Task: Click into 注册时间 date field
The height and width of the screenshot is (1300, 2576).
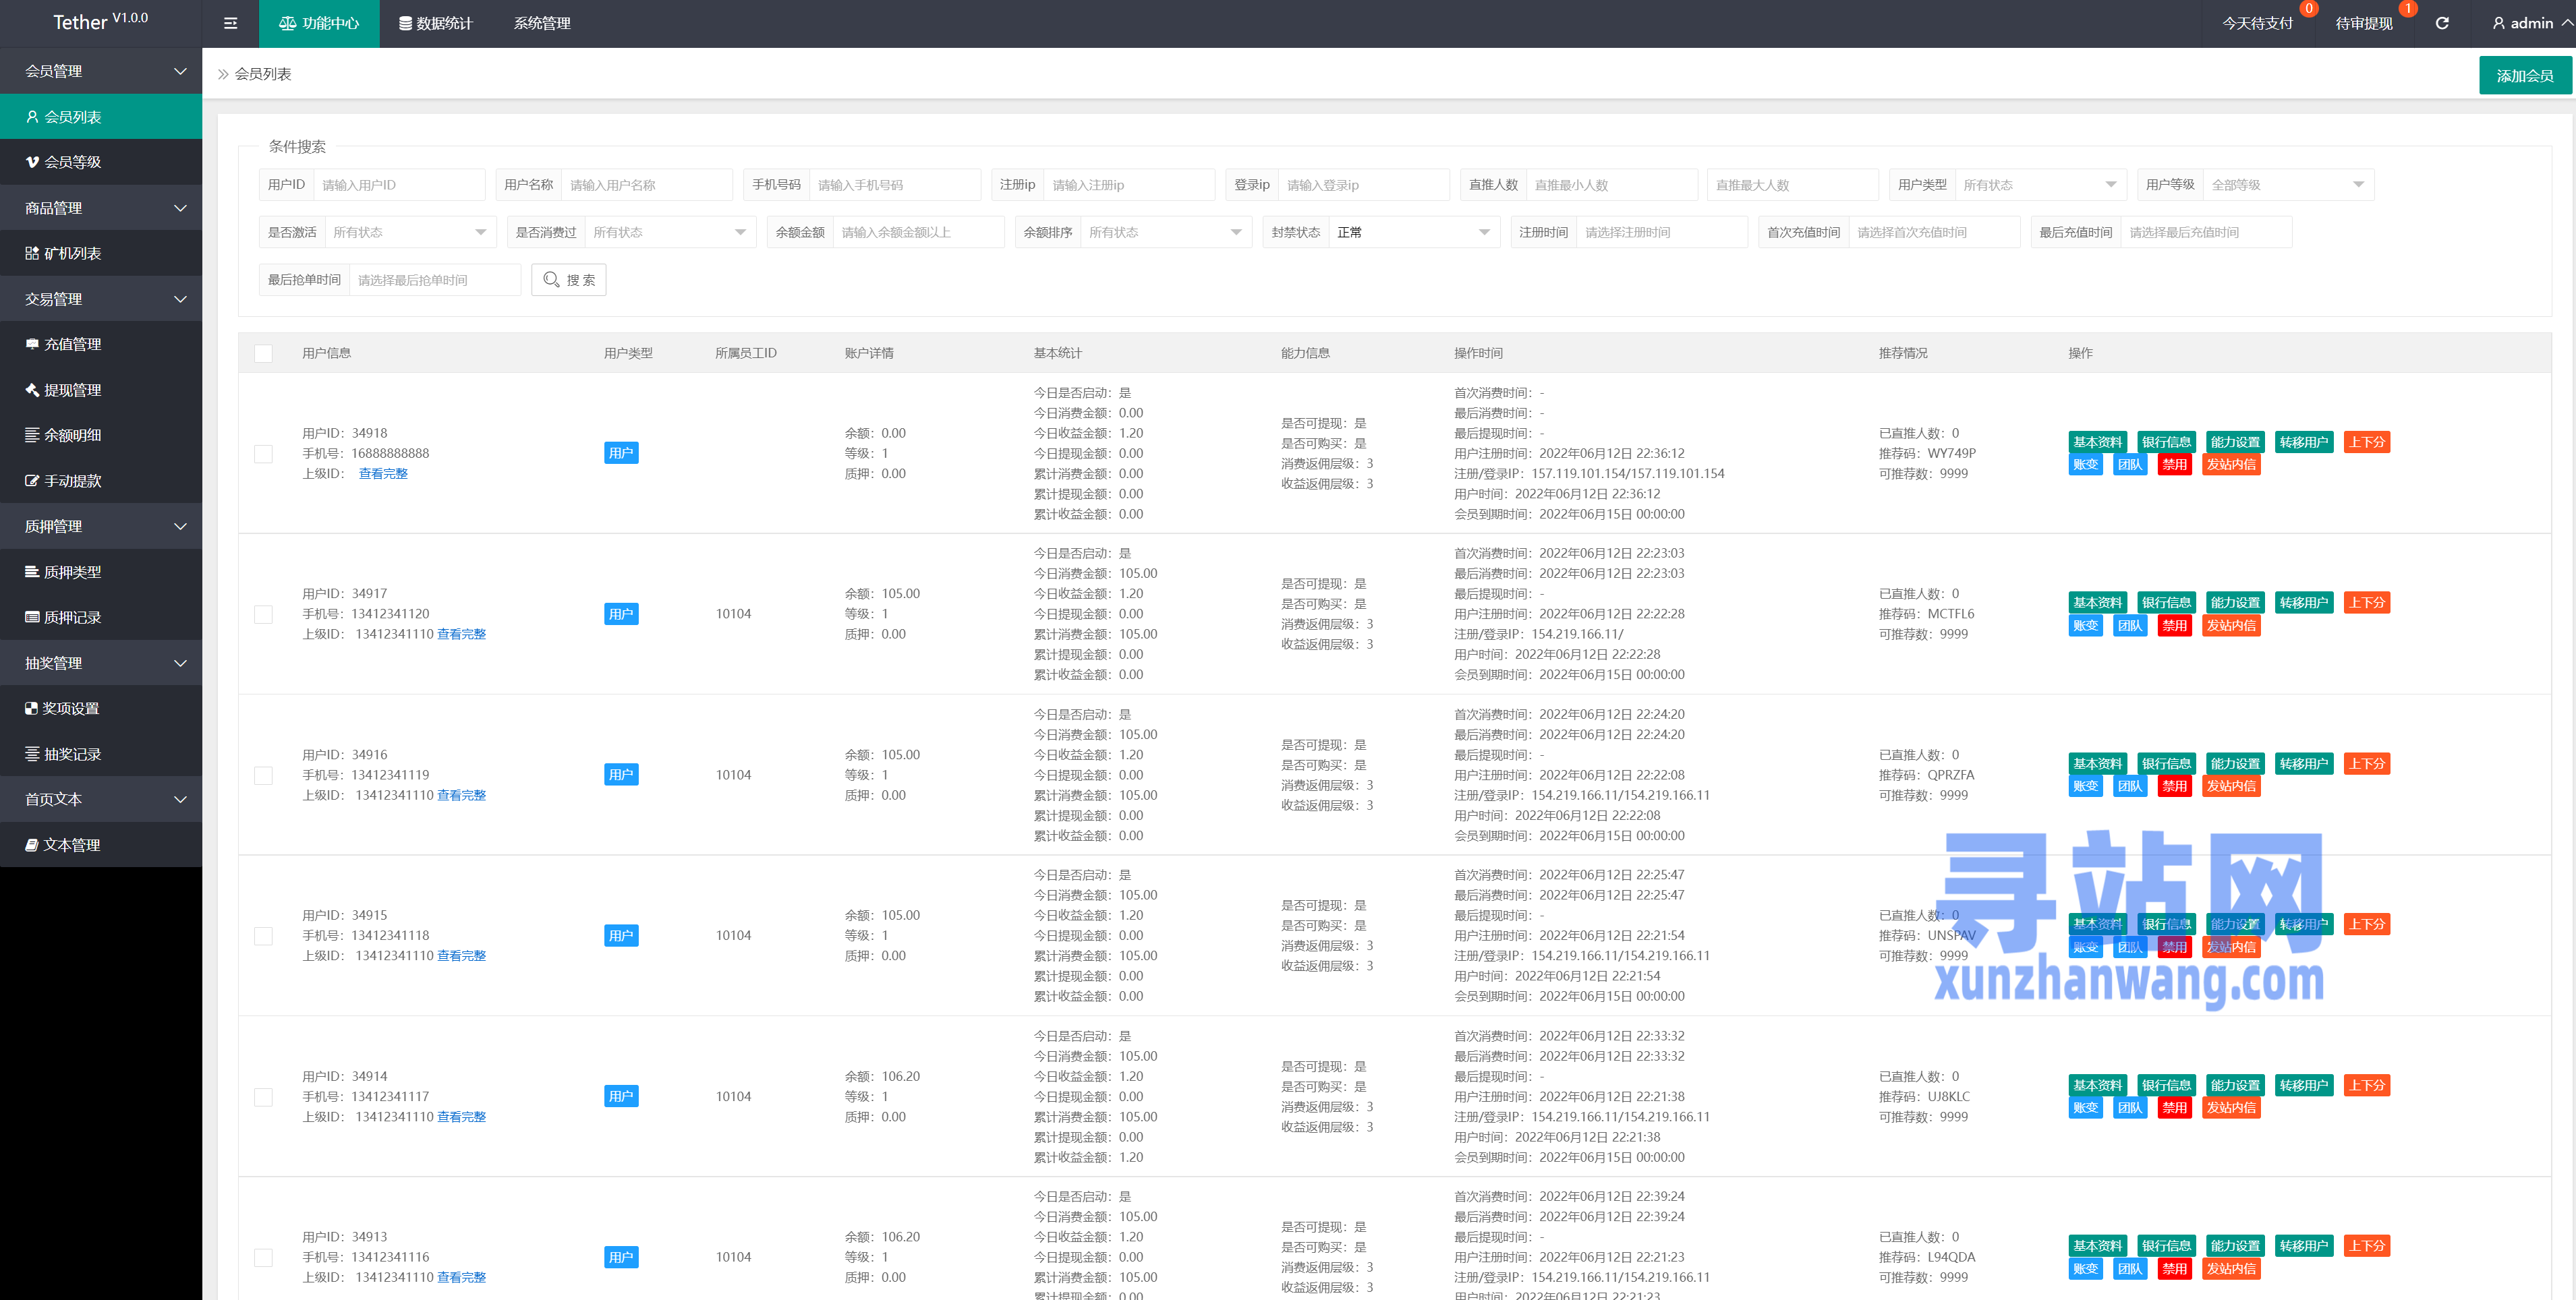Action: coord(1662,232)
